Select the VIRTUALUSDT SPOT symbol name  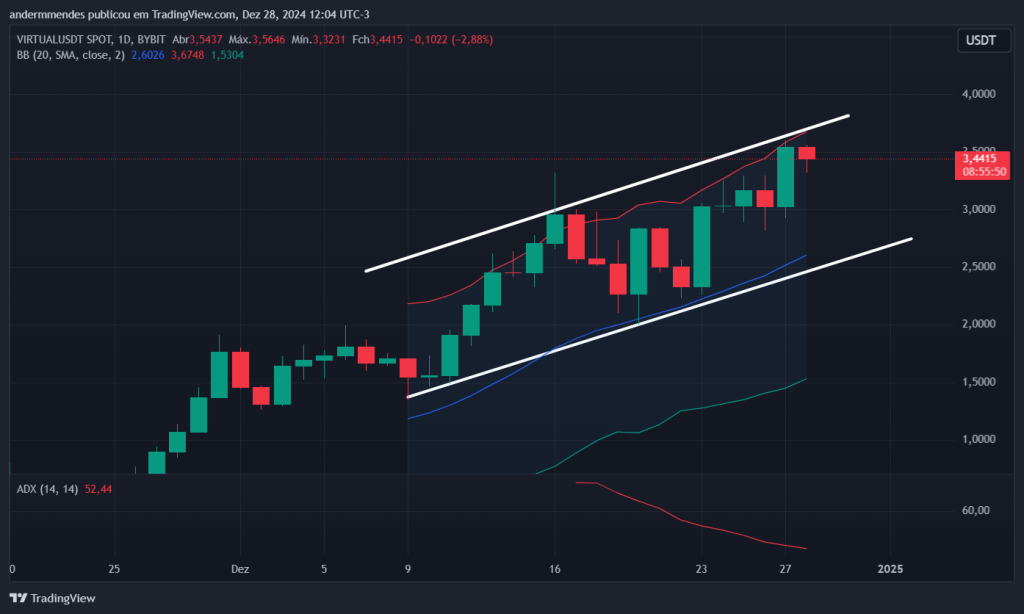tap(63, 38)
